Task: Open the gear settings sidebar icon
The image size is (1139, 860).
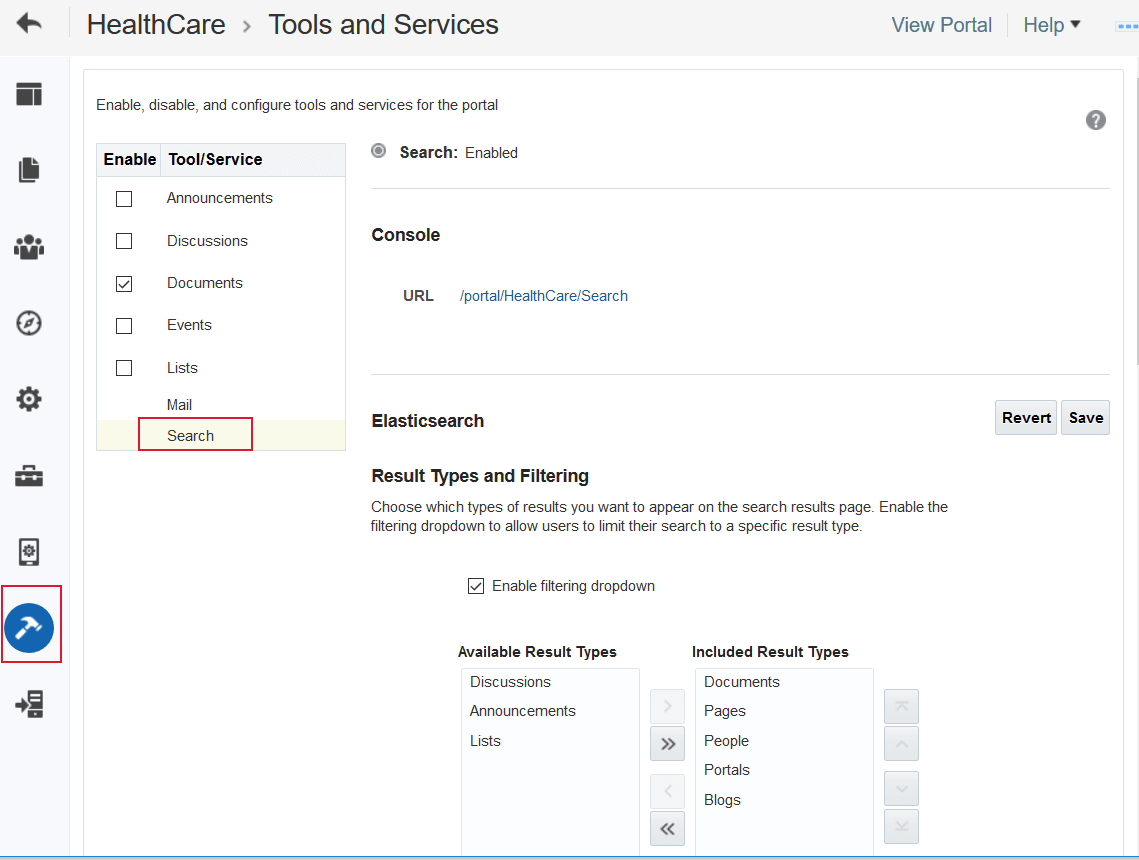Action: coord(29,399)
